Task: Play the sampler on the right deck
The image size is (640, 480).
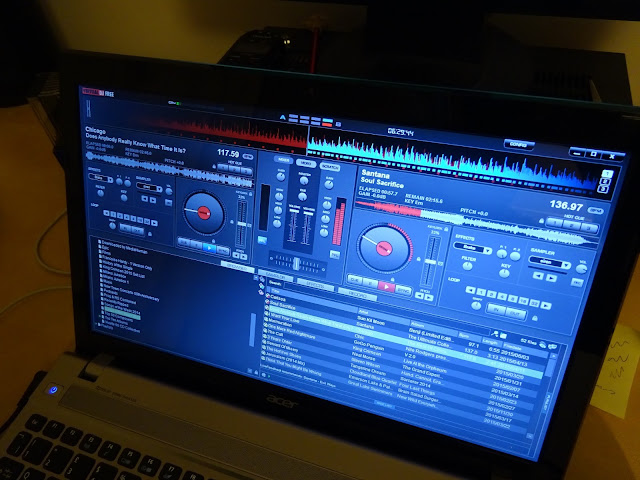Action: (x=551, y=278)
